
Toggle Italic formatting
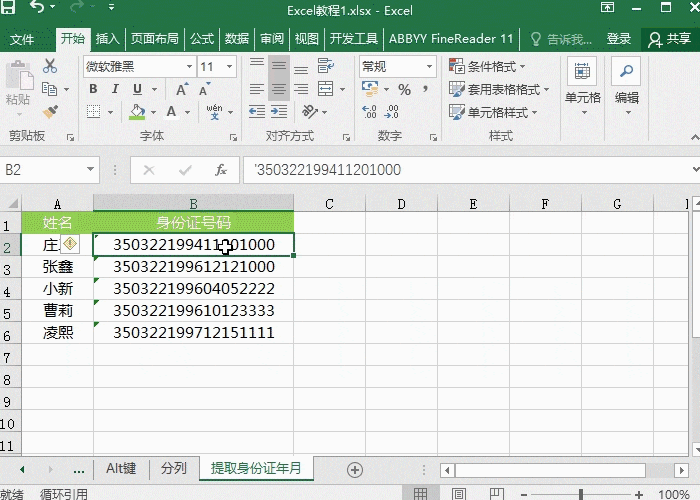[115, 89]
